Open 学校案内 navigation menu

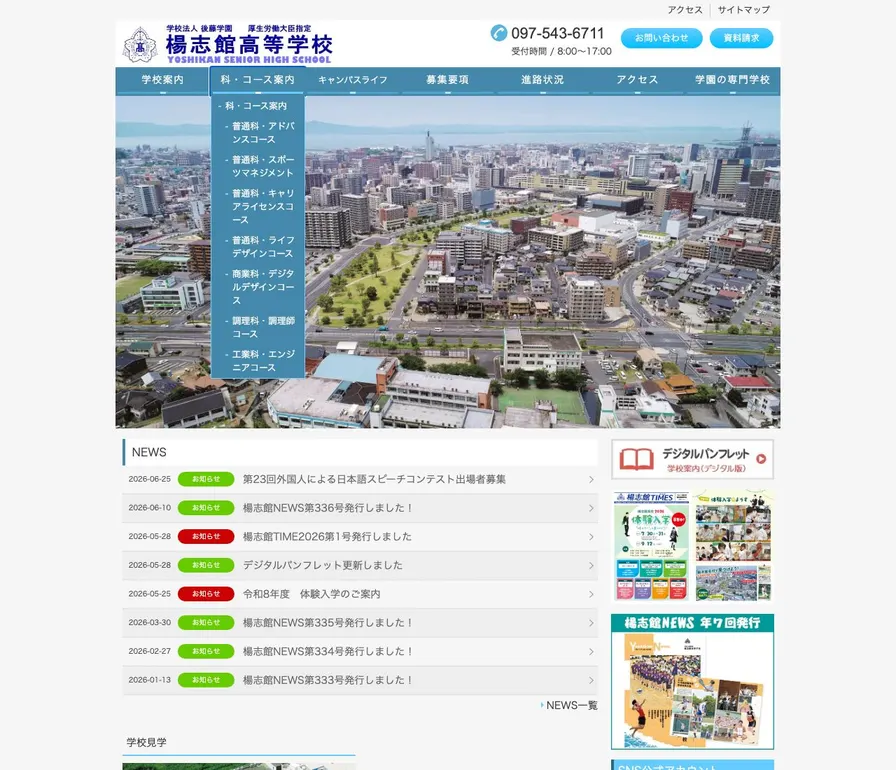pos(163,80)
